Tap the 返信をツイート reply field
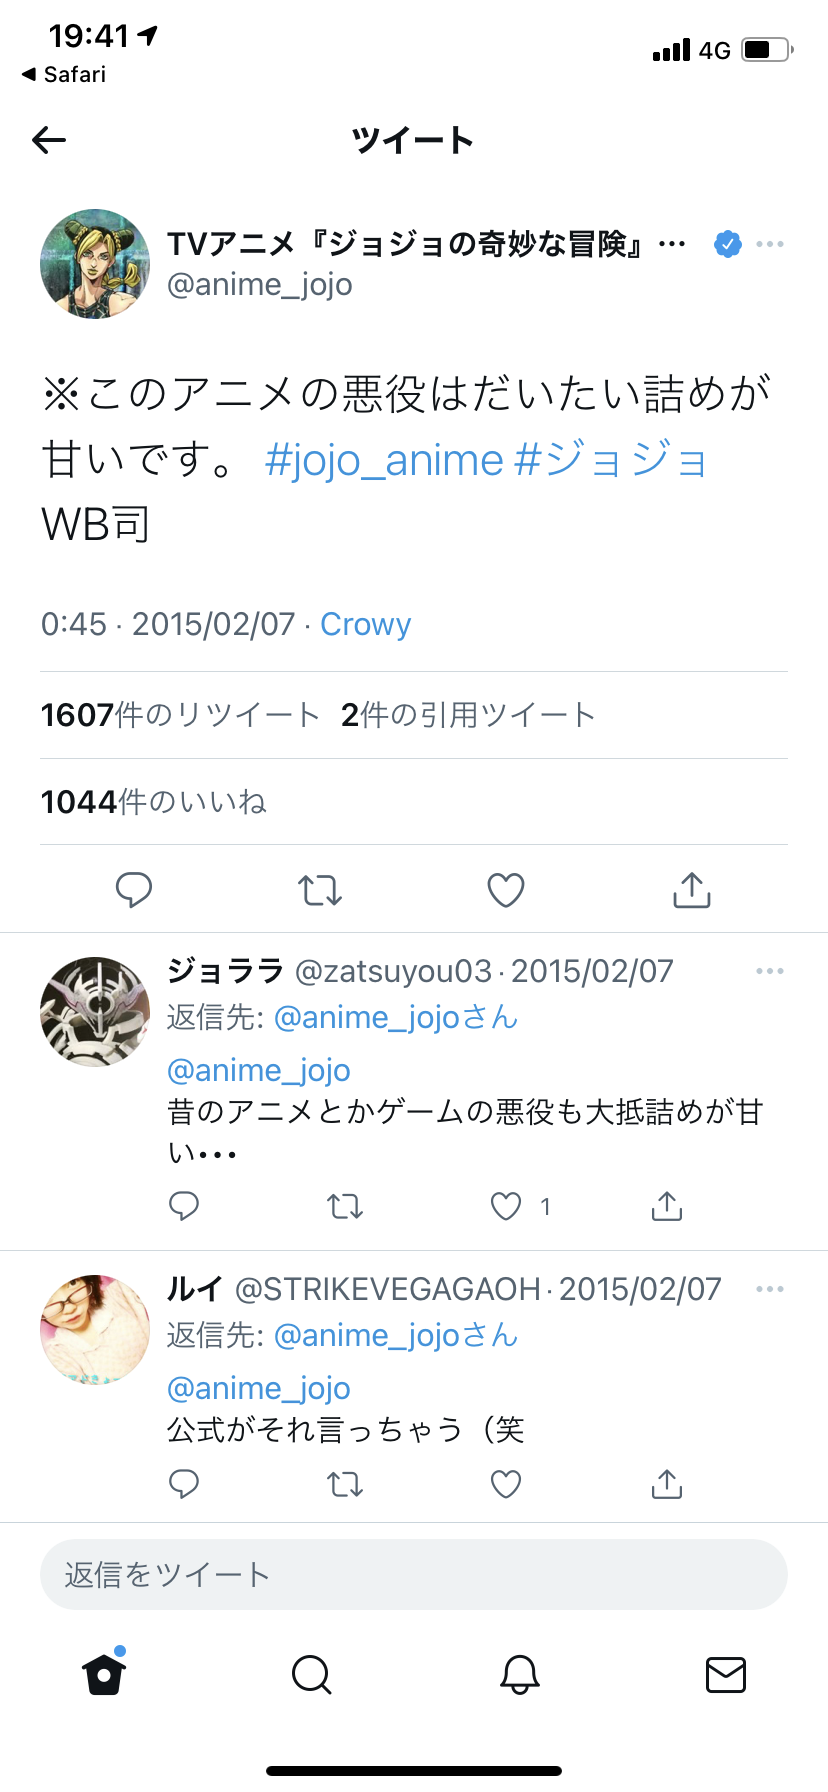The image size is (828, 1792). pyautogui.click(x=414, y=1575)
